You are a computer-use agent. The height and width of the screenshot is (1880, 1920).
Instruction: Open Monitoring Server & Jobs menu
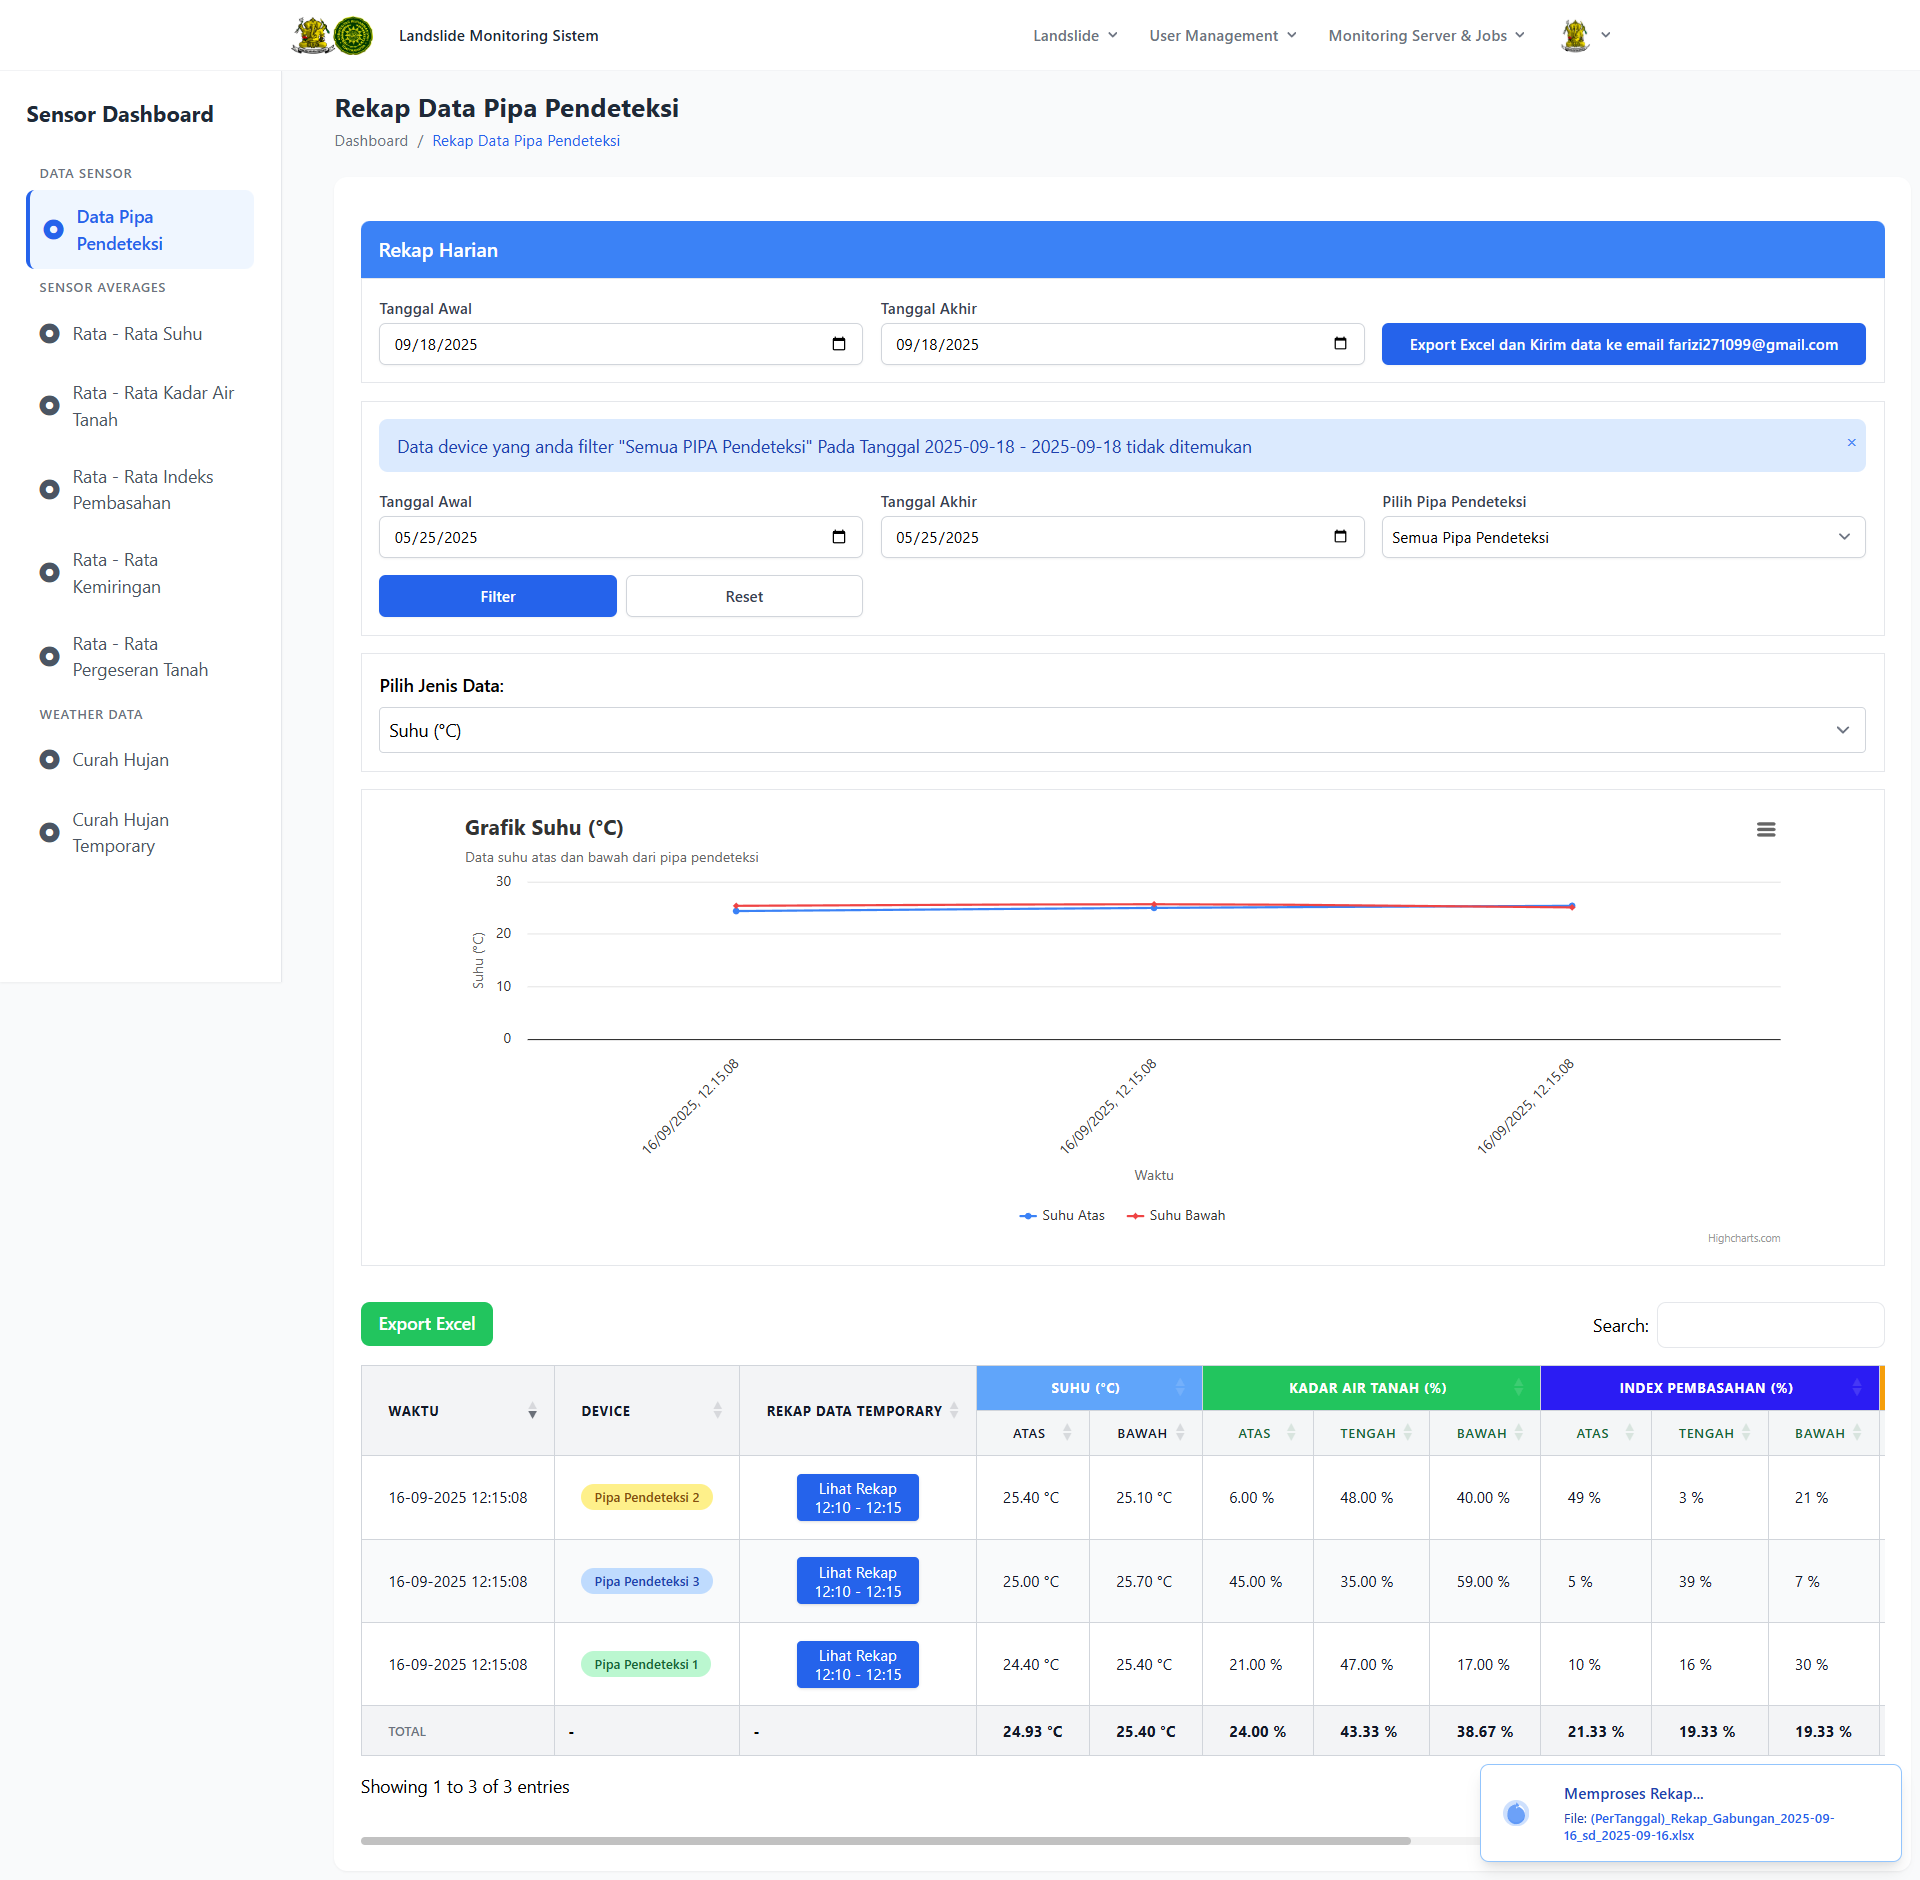coord(1426,36)
